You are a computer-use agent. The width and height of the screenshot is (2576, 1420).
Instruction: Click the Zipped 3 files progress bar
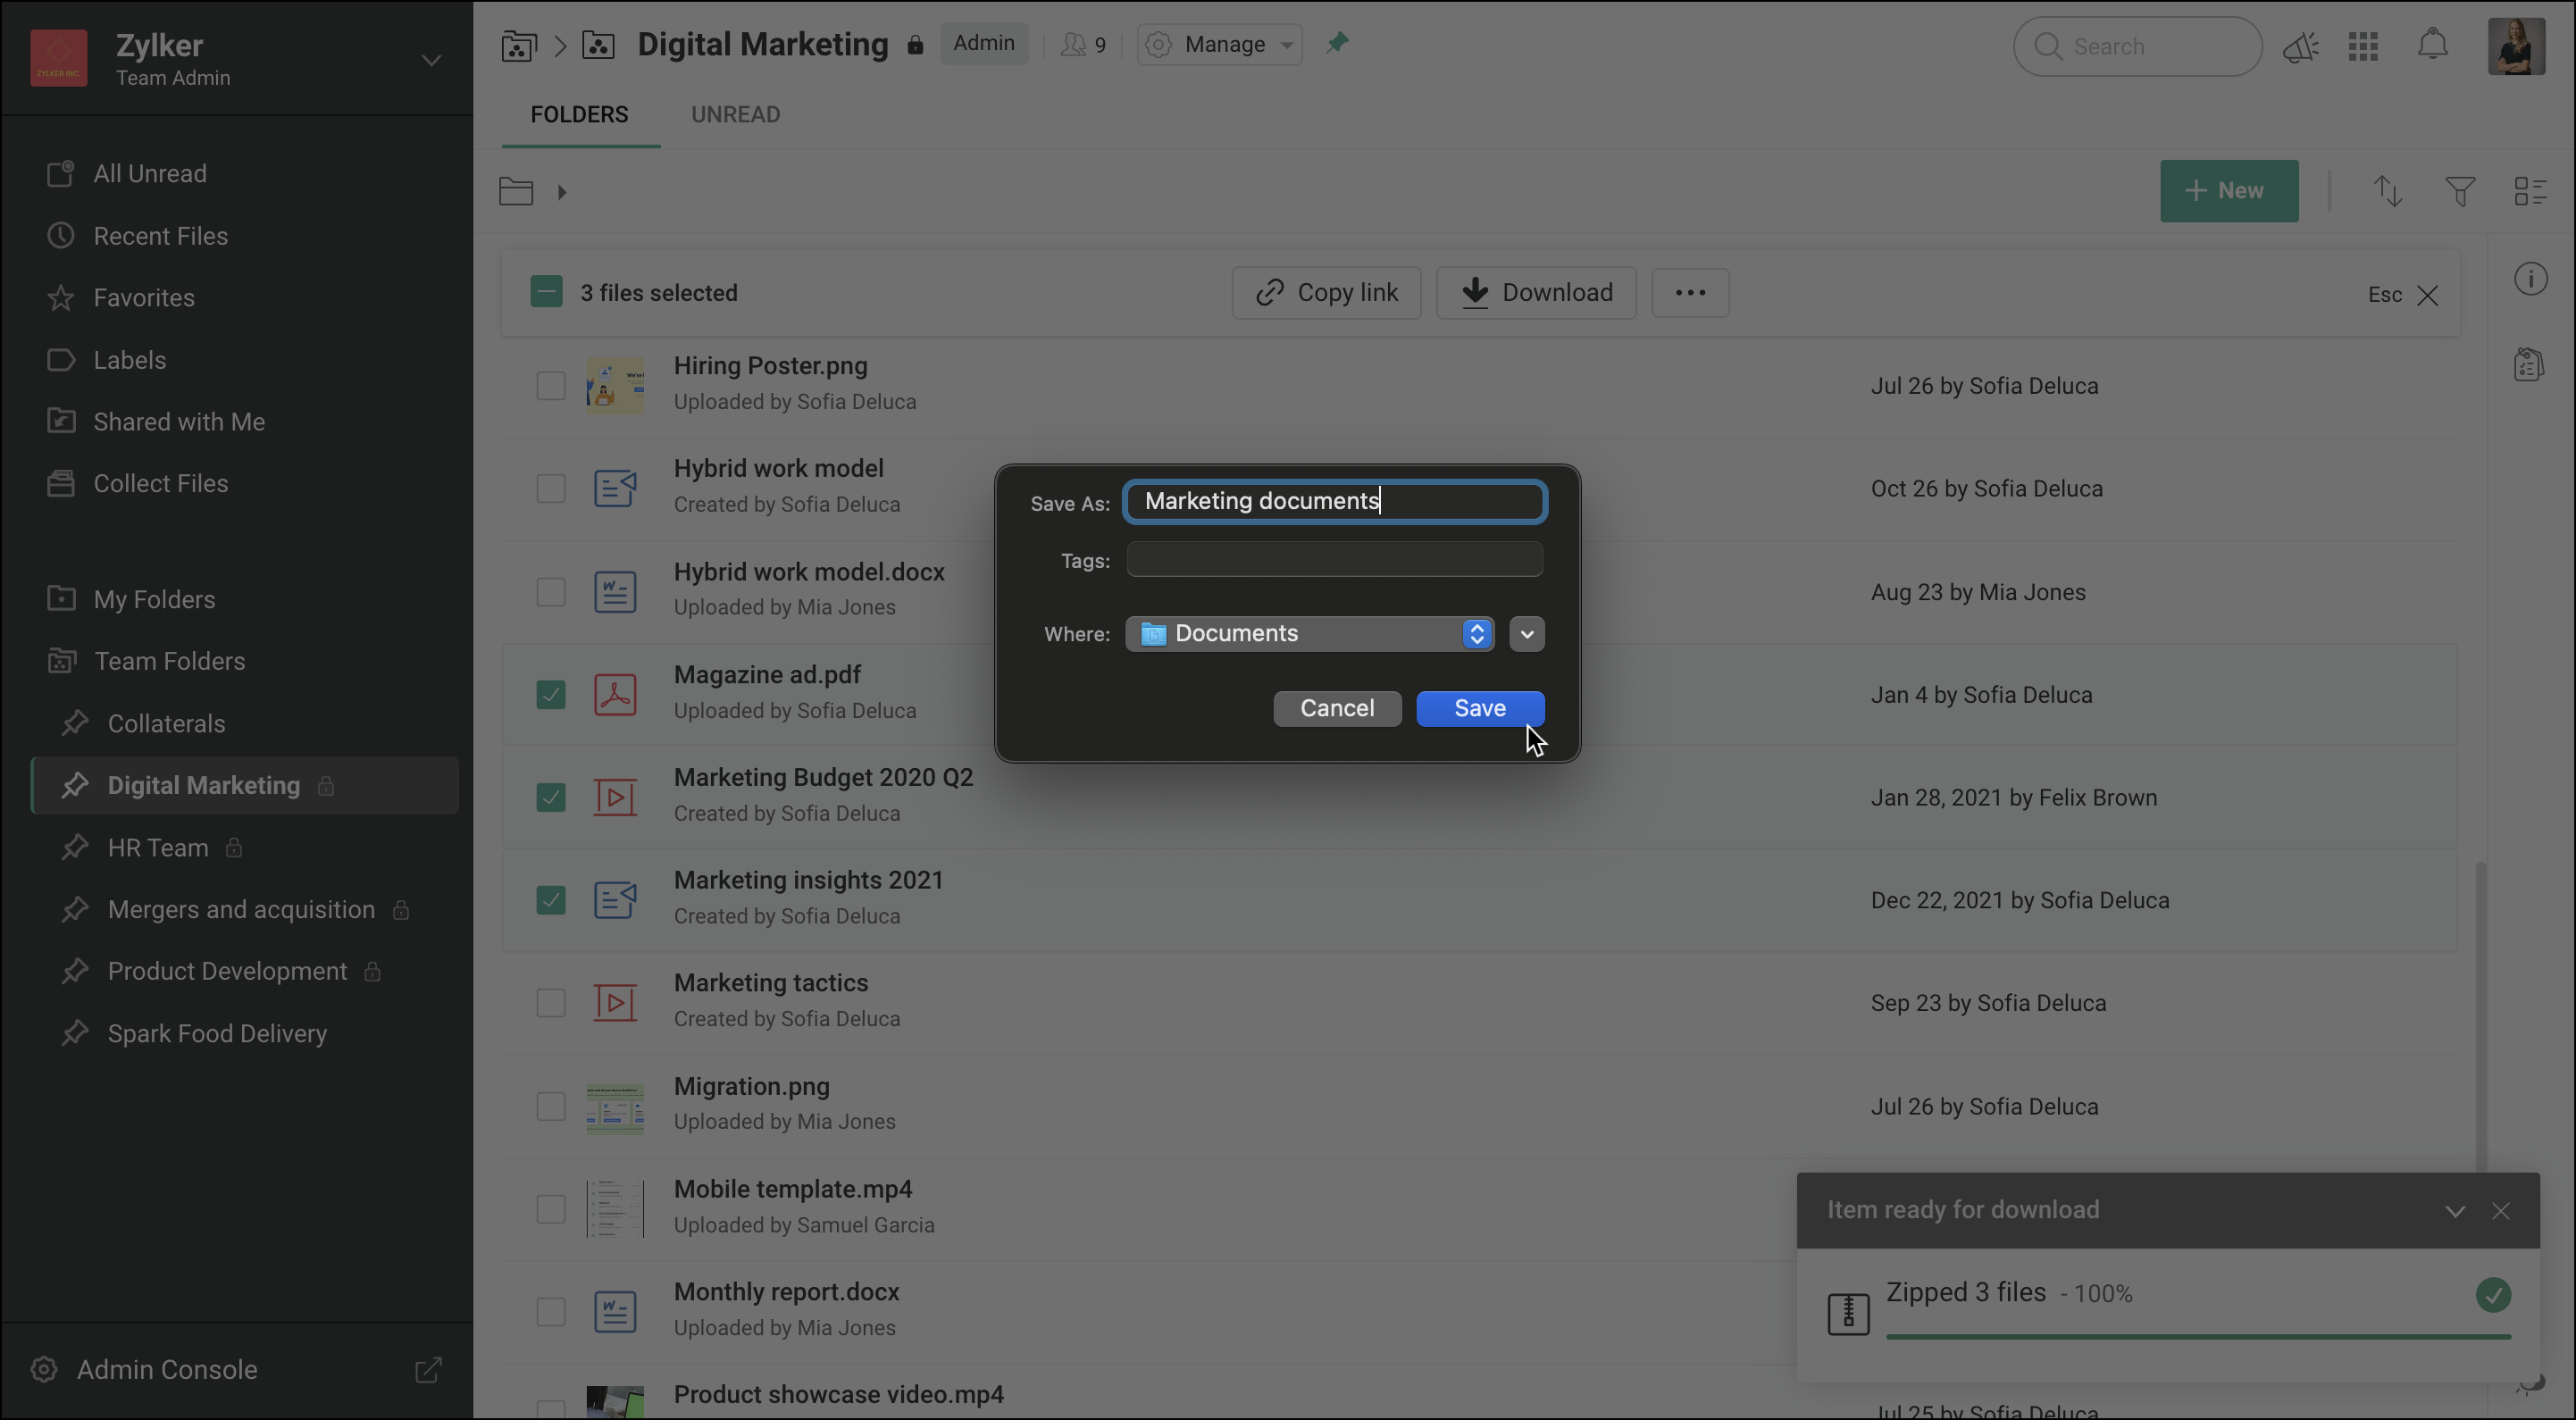[2198, 1336]
